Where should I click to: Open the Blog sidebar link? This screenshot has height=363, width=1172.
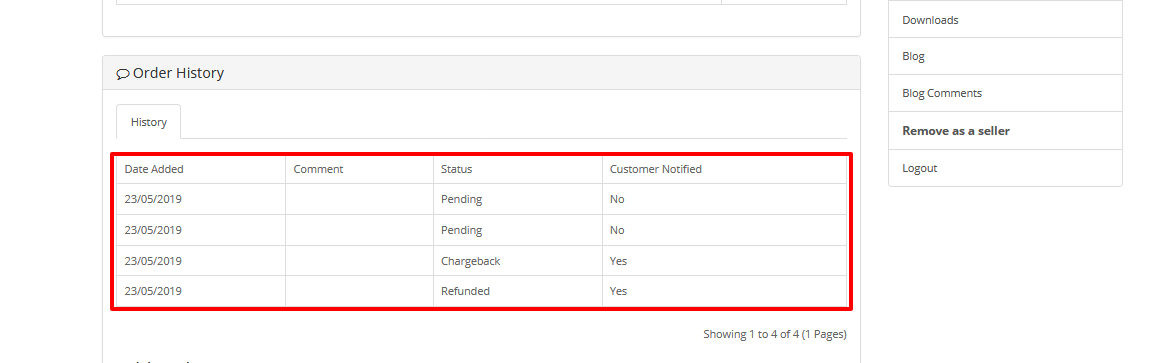click(1005, 57)
